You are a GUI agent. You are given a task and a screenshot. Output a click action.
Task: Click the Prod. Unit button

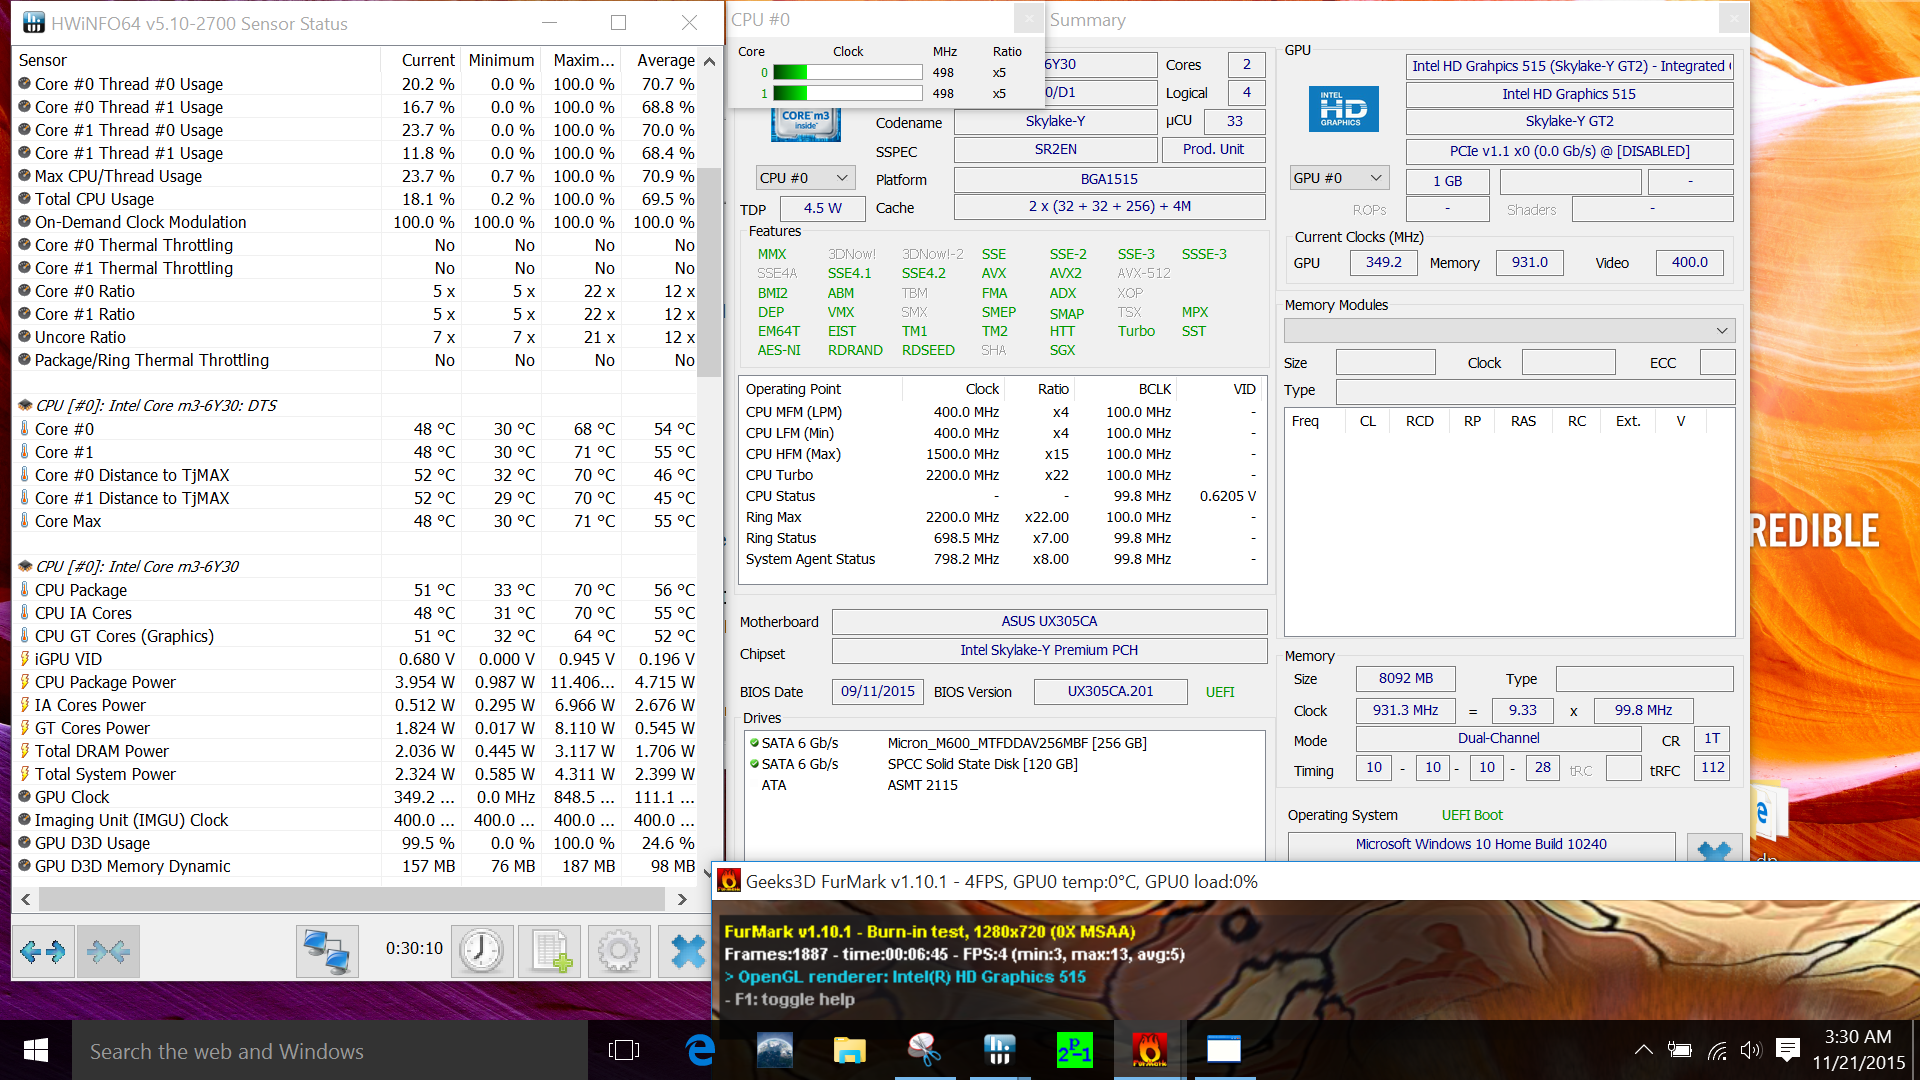pos(1213,149)
